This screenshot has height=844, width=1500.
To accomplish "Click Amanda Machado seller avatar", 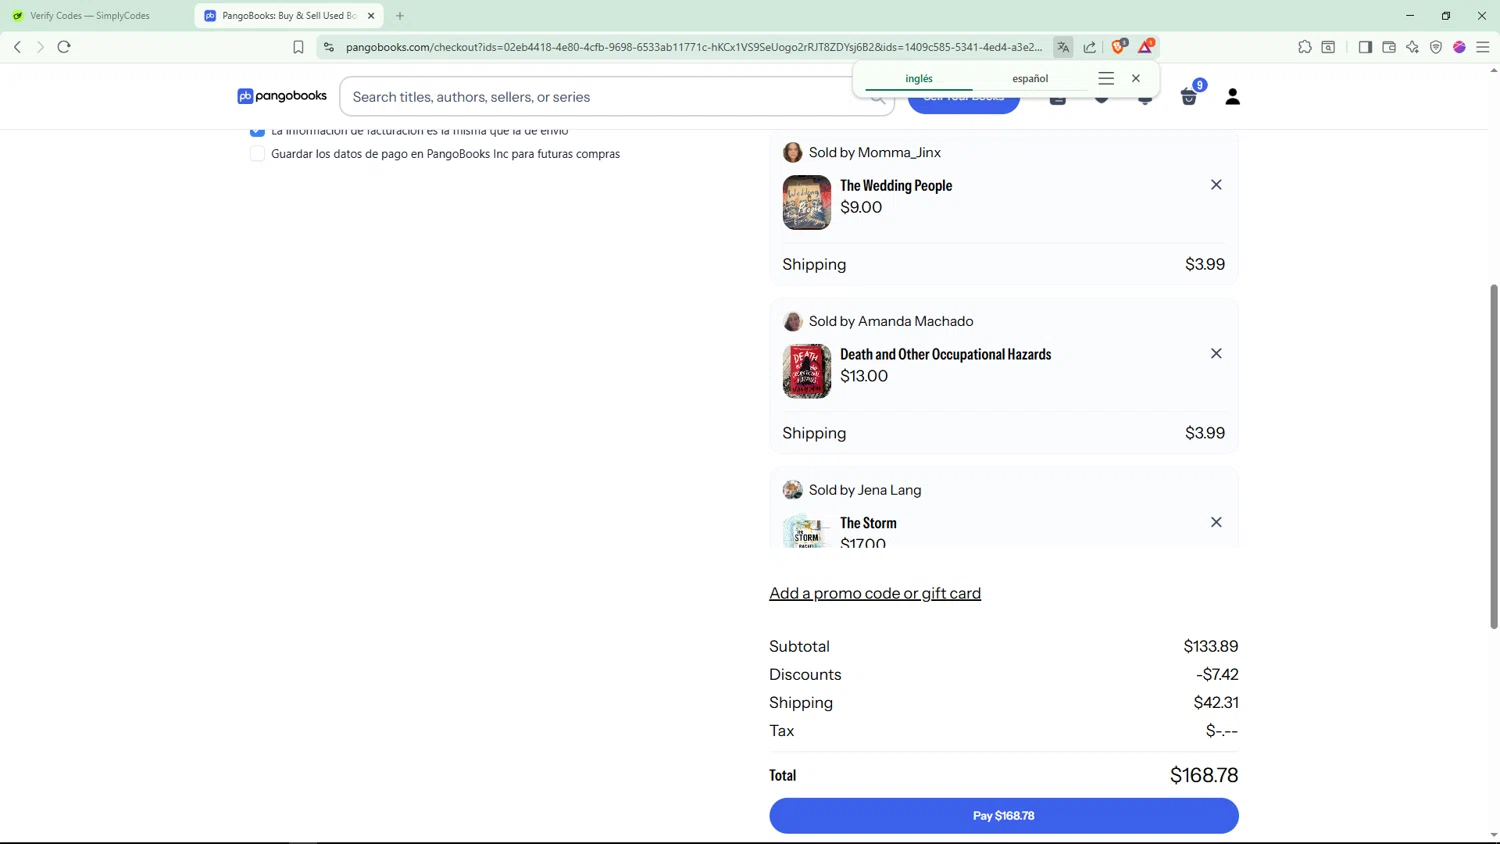I will [793, 321].
